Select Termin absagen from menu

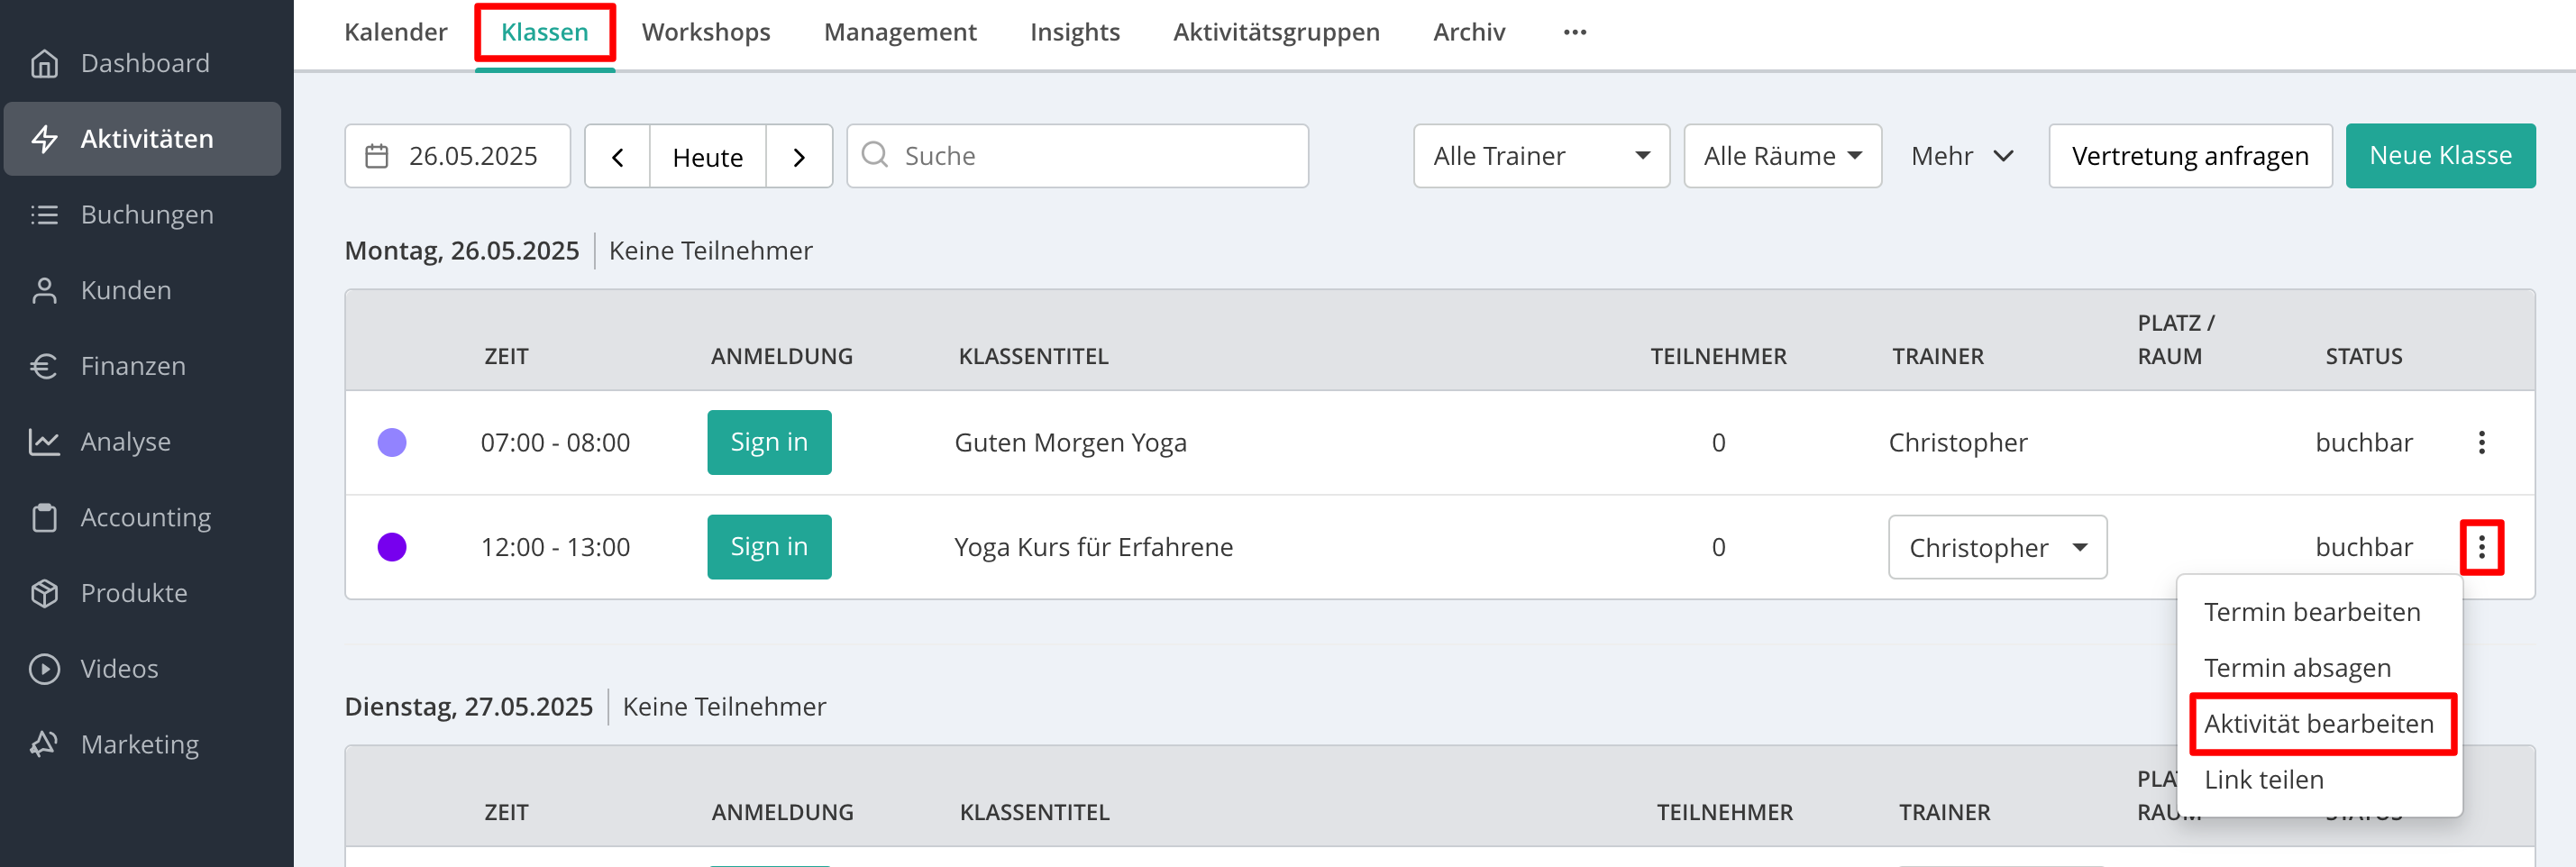coord(2297,668)
